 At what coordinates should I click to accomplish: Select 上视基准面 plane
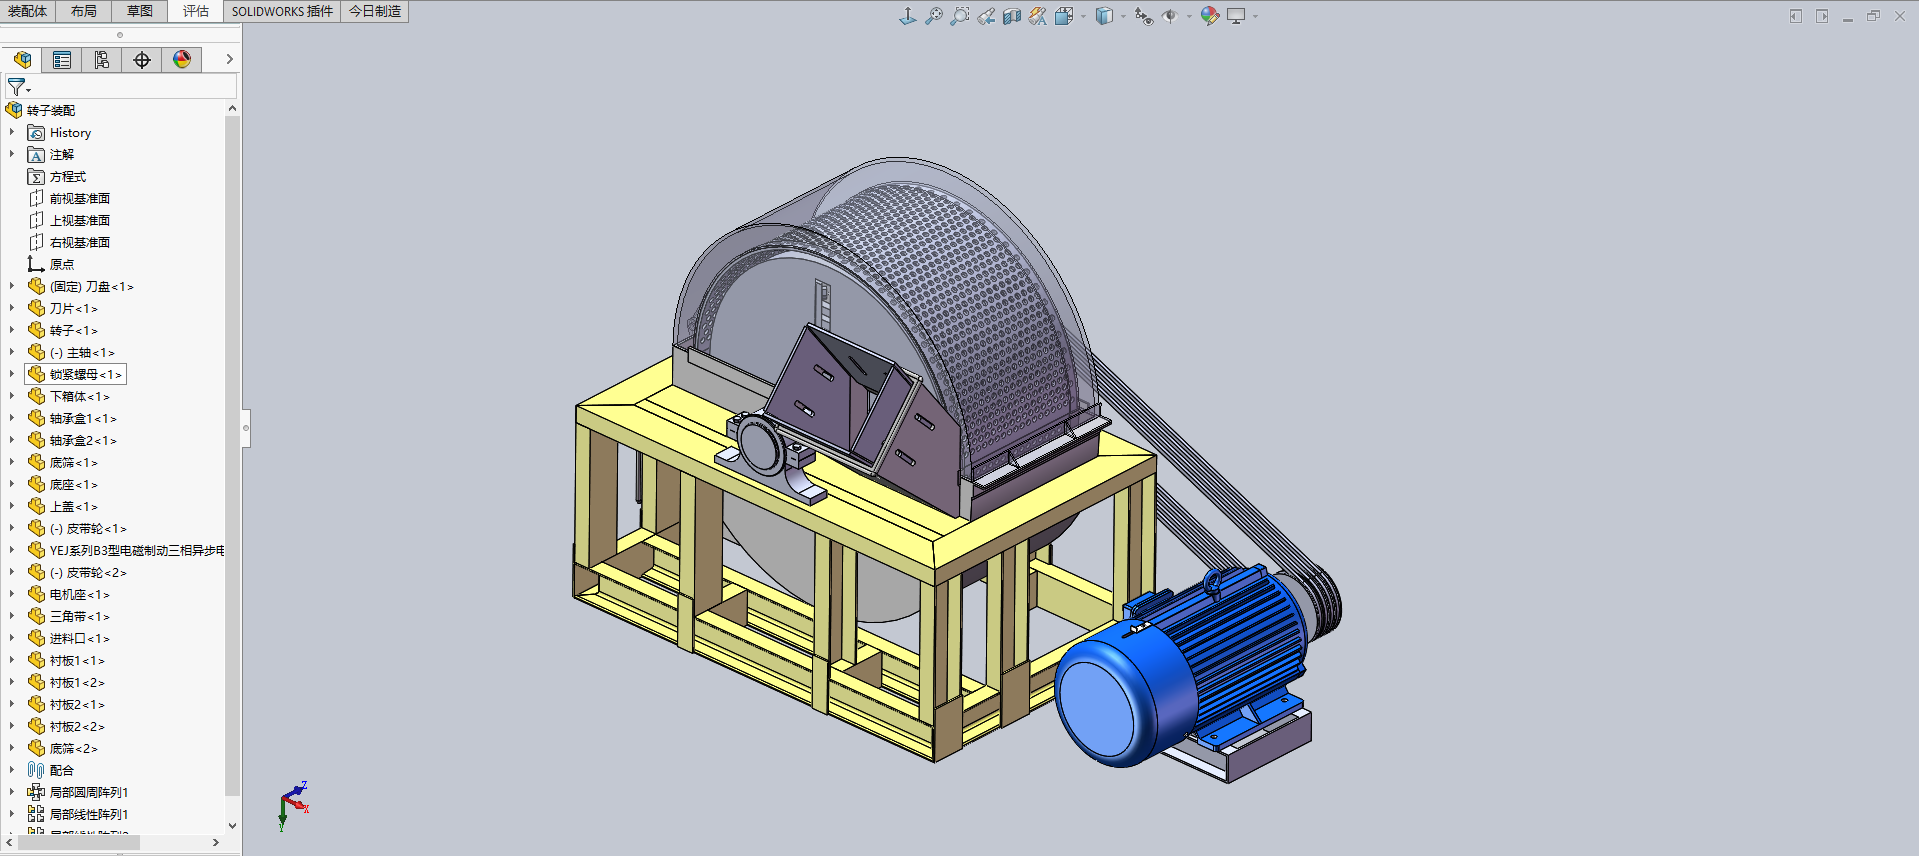(79, 220)
